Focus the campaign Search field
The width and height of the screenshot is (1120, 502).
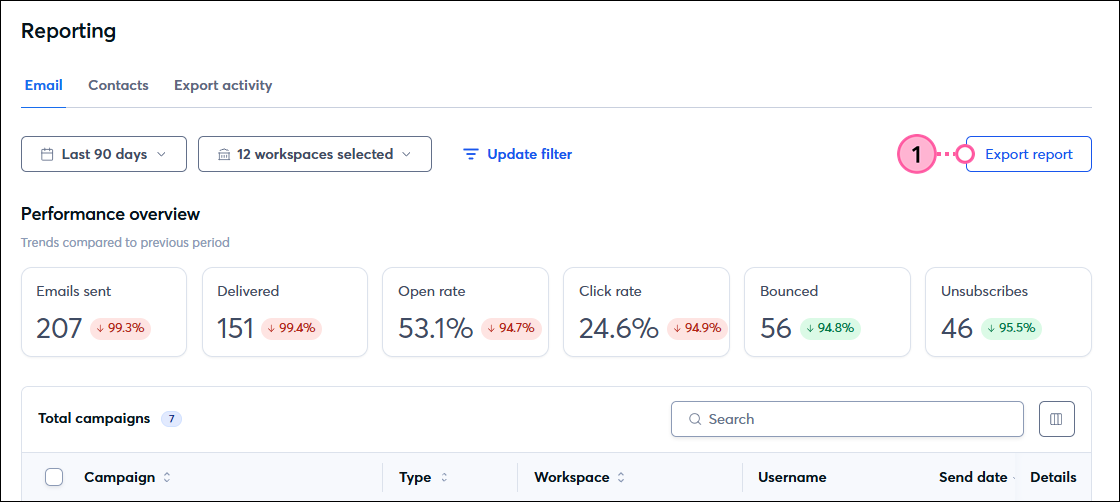(x=847, y=419)
